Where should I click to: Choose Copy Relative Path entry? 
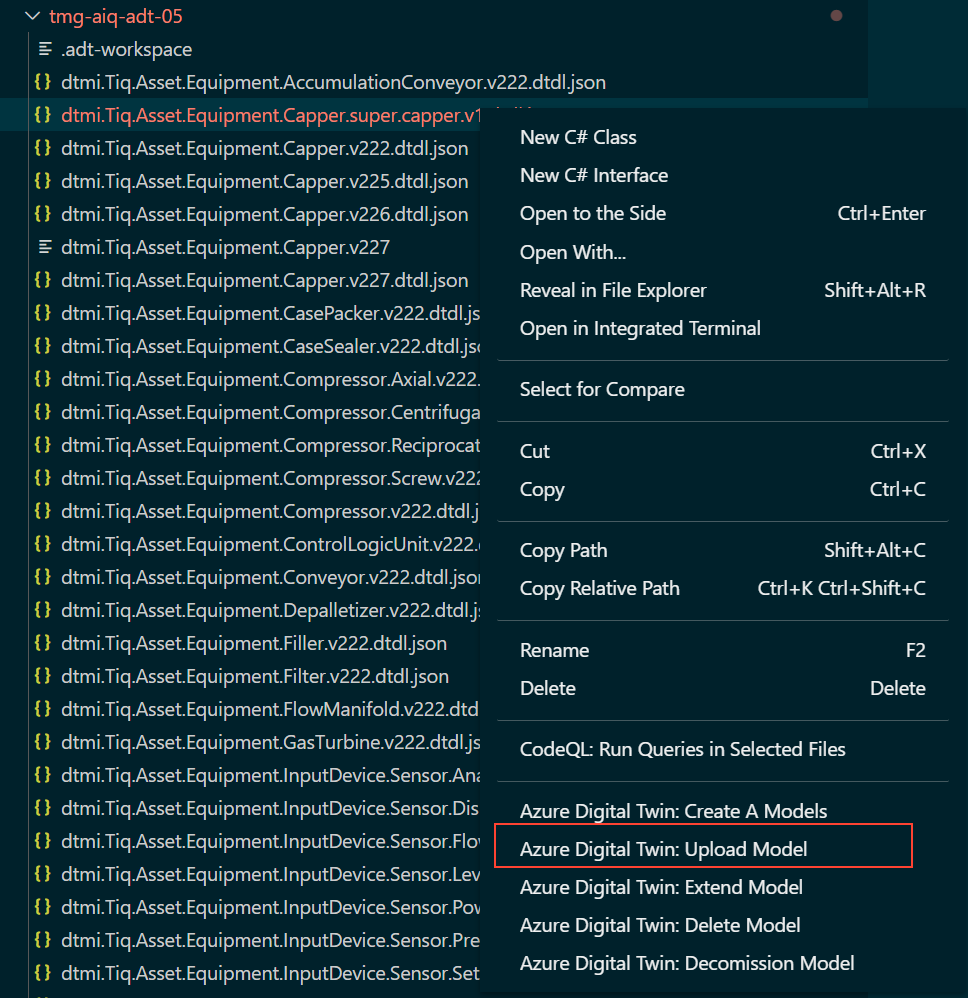pos(722,589)
